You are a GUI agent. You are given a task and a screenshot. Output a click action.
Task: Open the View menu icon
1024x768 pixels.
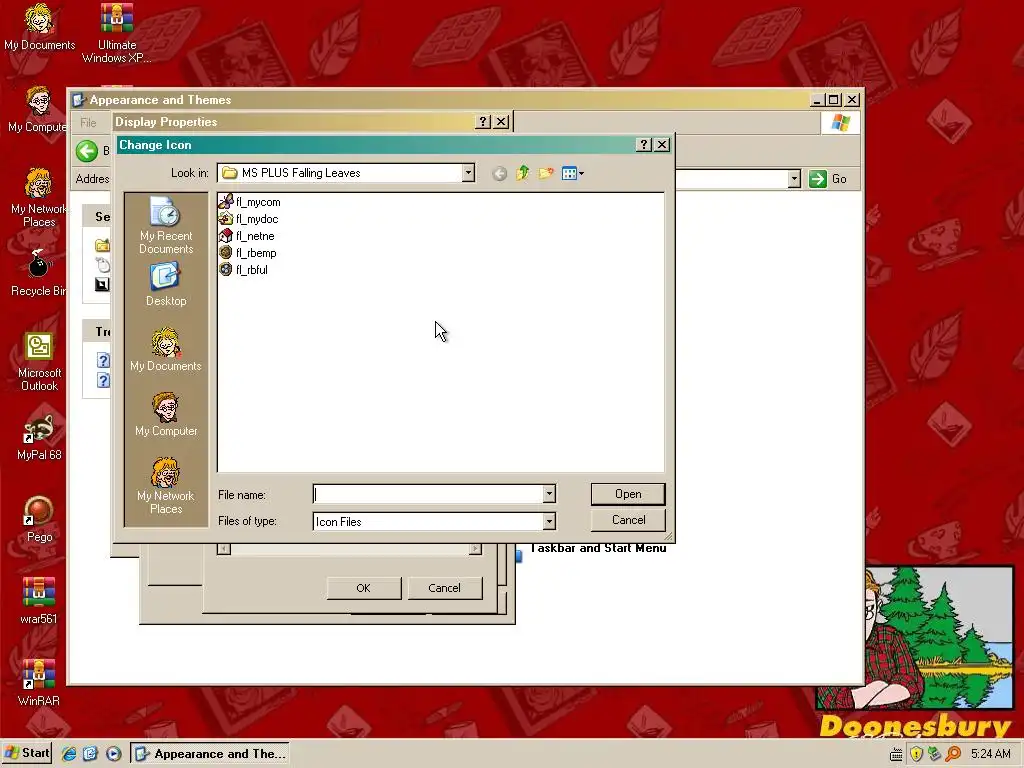[x=572, y=173]
